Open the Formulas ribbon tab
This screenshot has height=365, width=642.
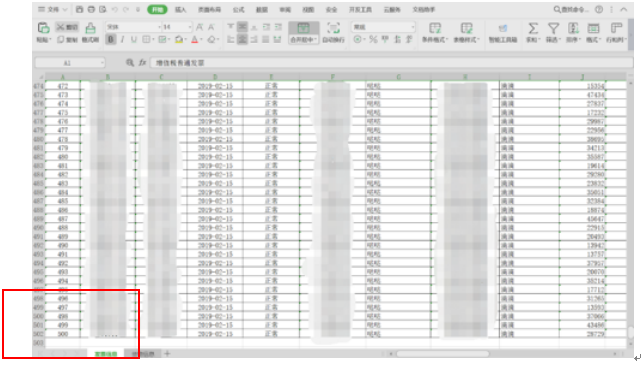(x=238, y=9)
